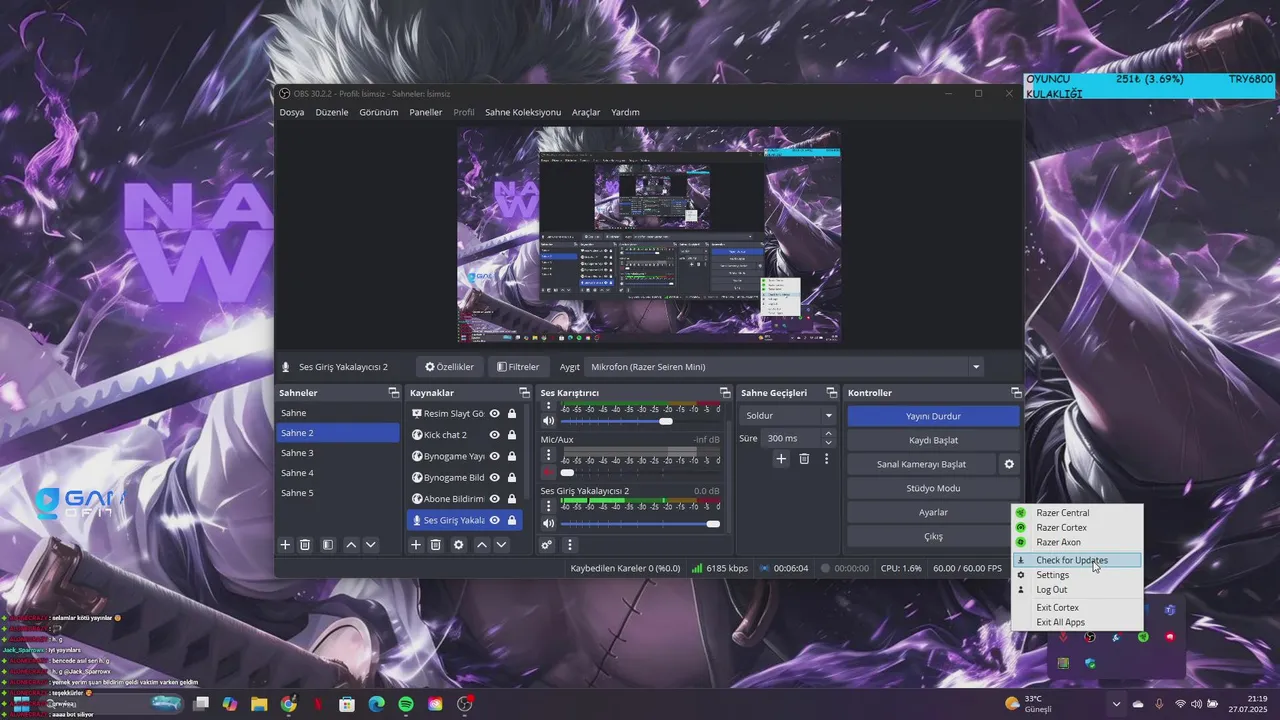Image resolution: width=1280 pixels, height=720 pixels.
Task: Pop out the Kontroller dock panel
Action: pos(1016,393)
